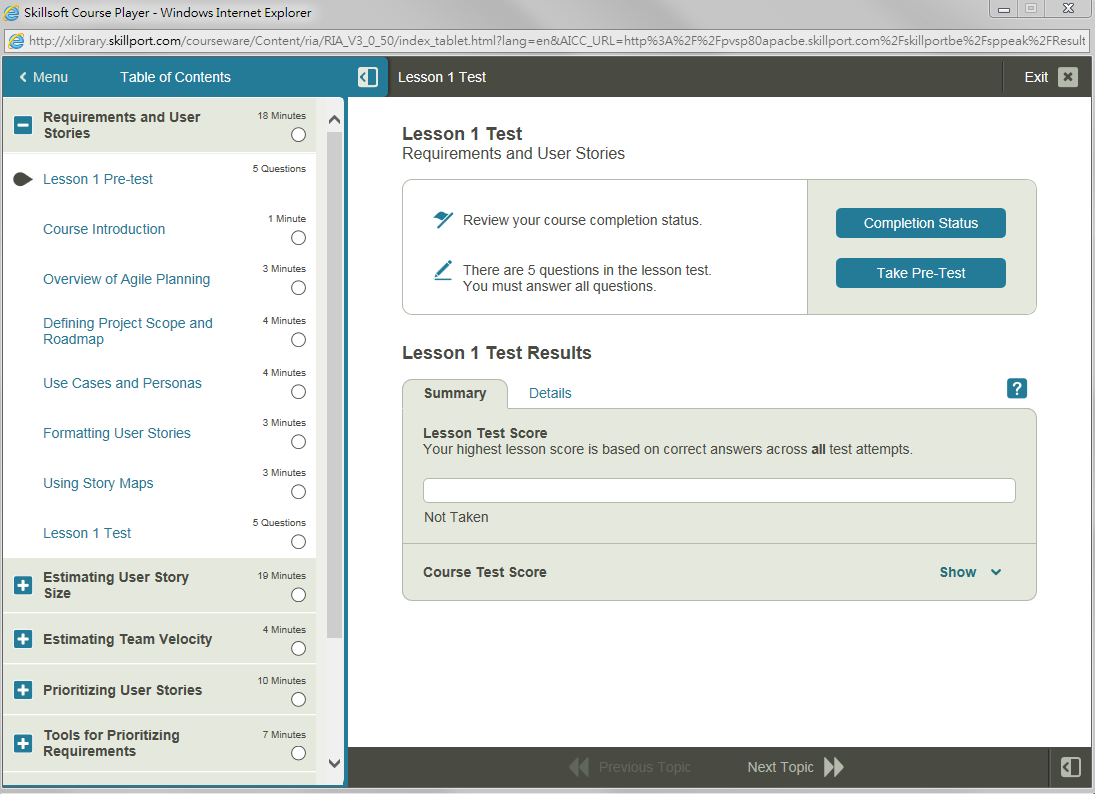Image resolution: width=1095 pixels, height=794 pixels.
Task: Click status circle for Lesson 1 Test
Action: click(298, 542)
